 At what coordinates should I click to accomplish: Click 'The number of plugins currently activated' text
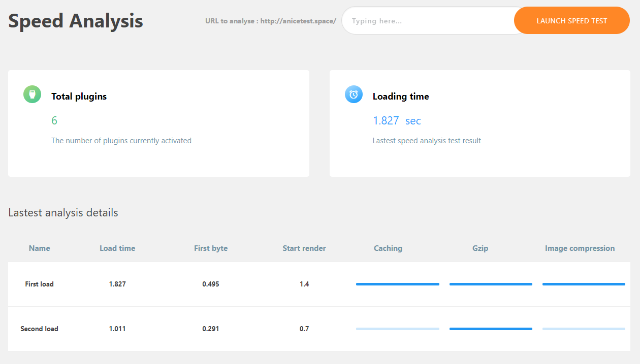click(x=121, y=140)
